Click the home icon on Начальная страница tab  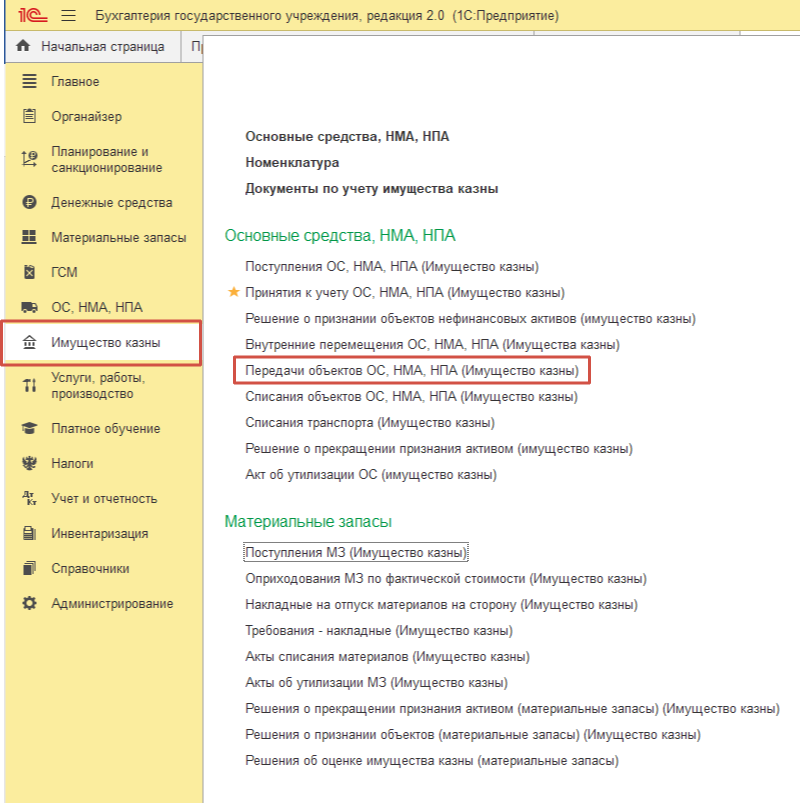tap(23, 46)
